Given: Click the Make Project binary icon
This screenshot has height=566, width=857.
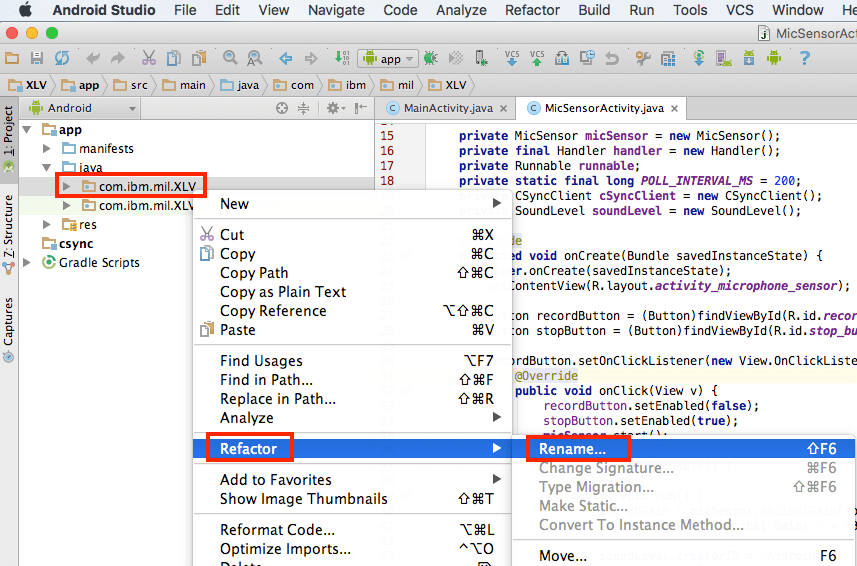Looking at the screenshot, I should (x=342, y=57).
